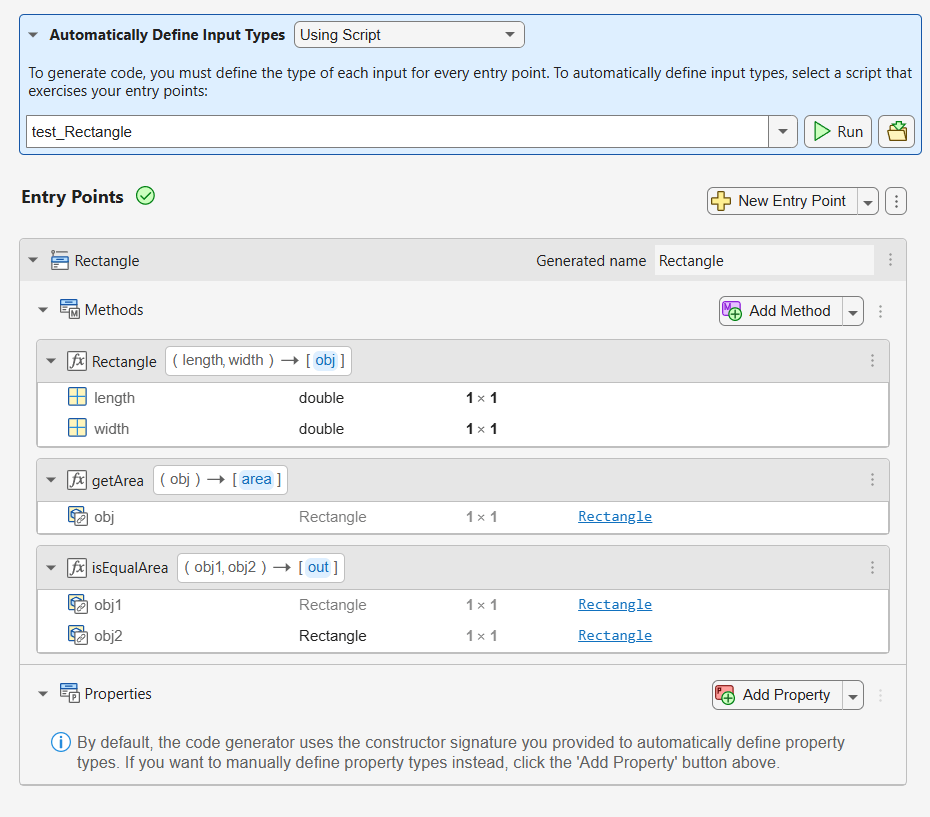This screenshot has width=930, height=817.
Task: Collapse the isEqualArea method
Action: click(x=51, y=567)
